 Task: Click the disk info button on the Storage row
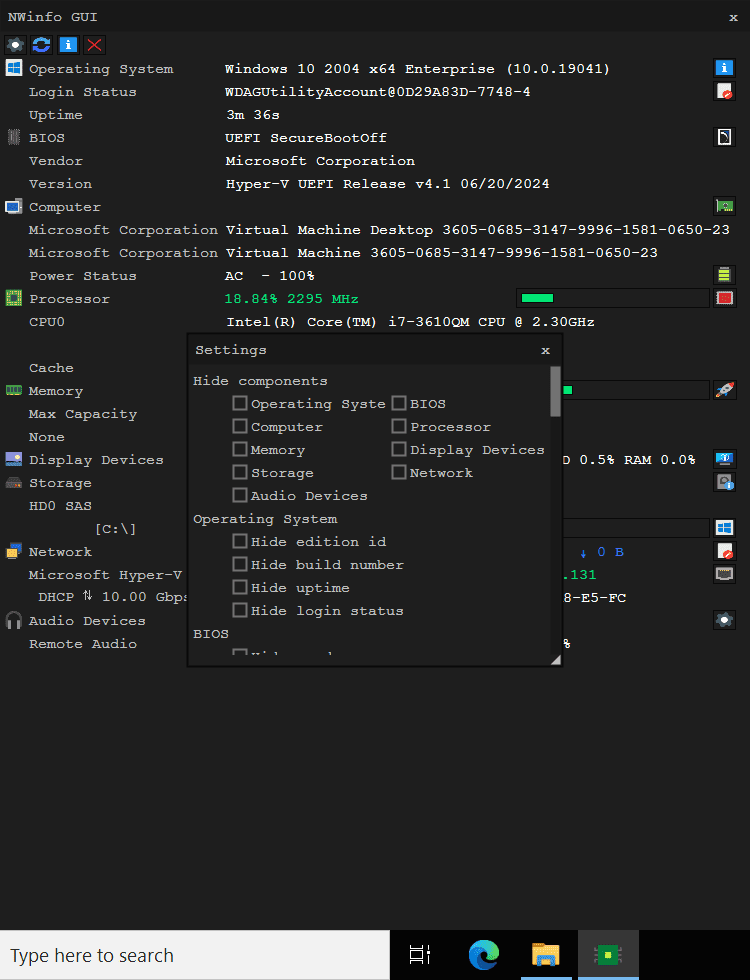click(x=724, y=482)
